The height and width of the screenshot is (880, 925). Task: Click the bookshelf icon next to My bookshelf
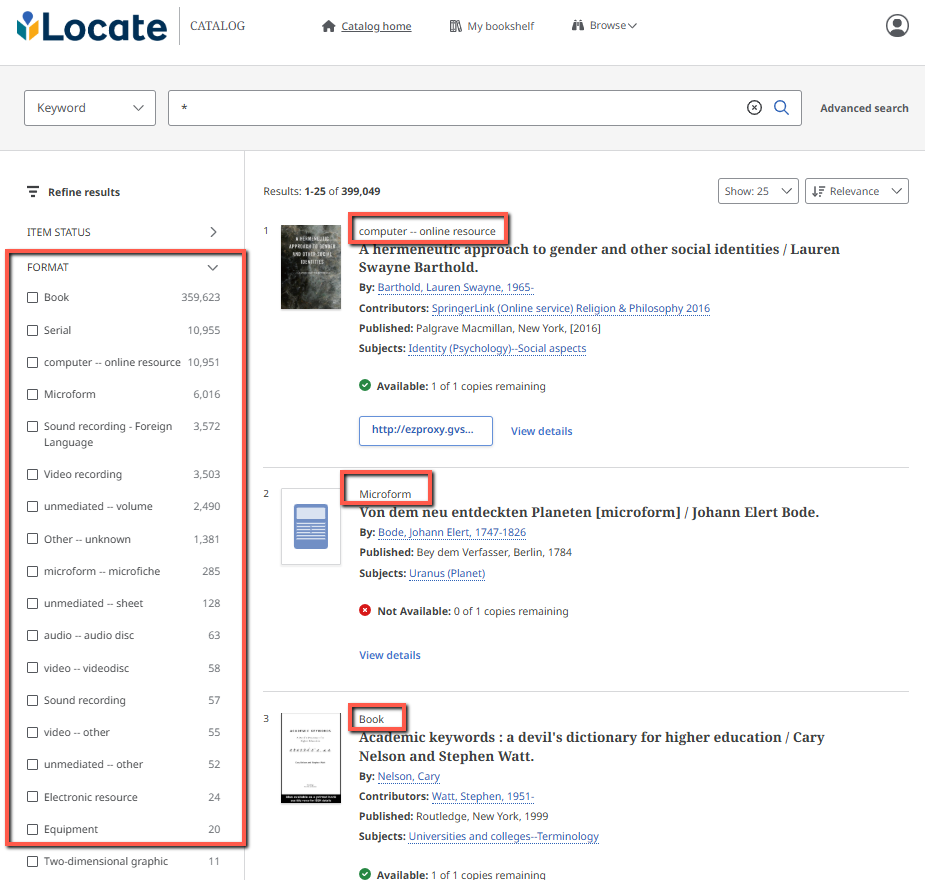point(455,25)
